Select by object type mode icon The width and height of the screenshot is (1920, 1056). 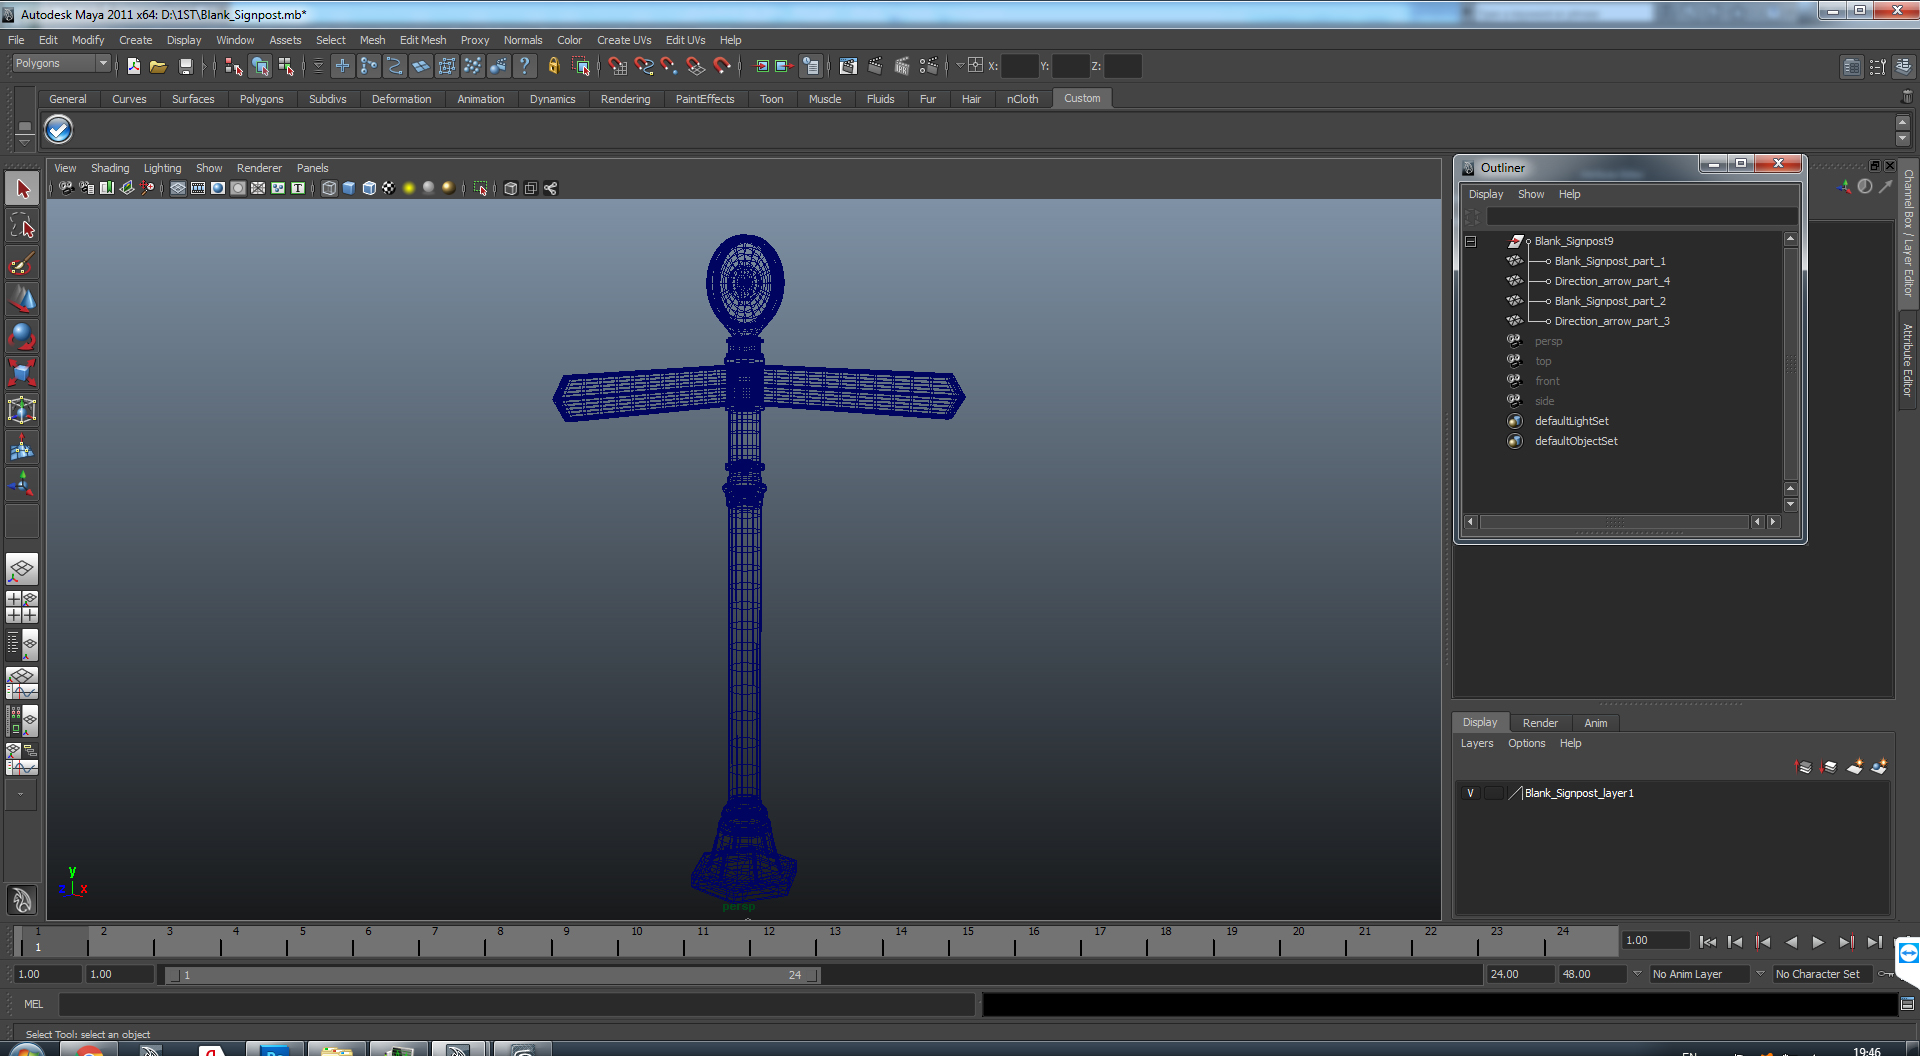(260, 66)
